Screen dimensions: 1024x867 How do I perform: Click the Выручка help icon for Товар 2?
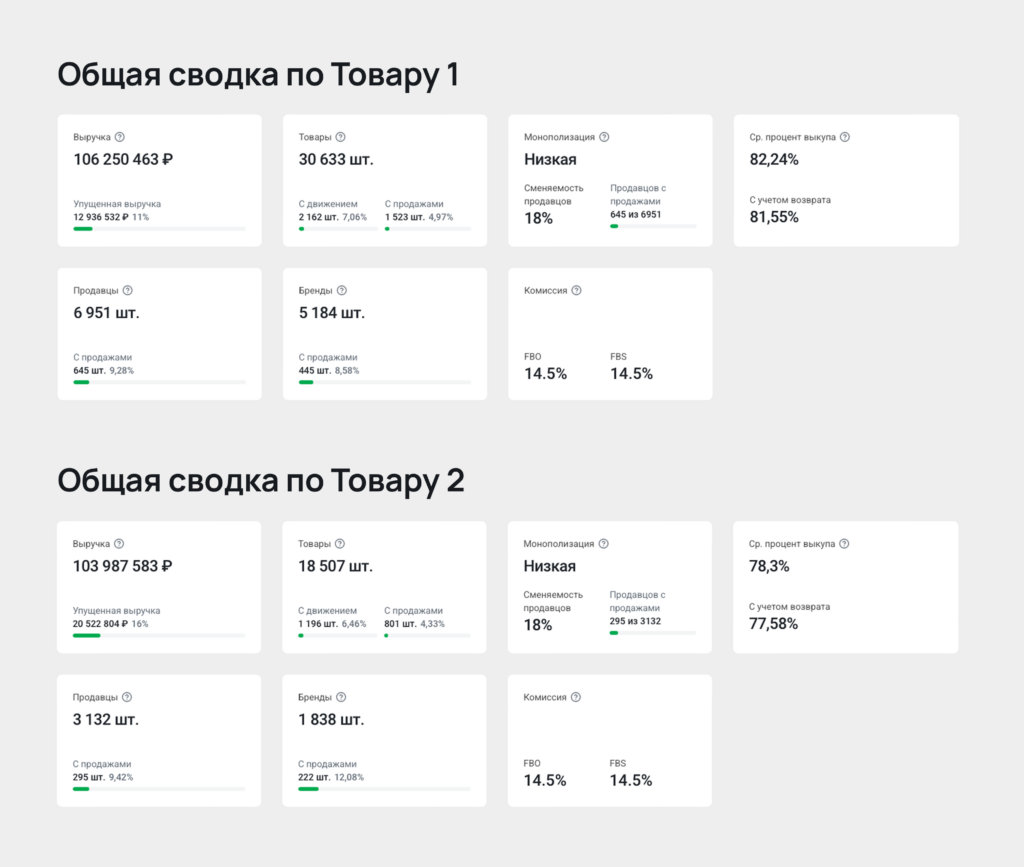119,544
